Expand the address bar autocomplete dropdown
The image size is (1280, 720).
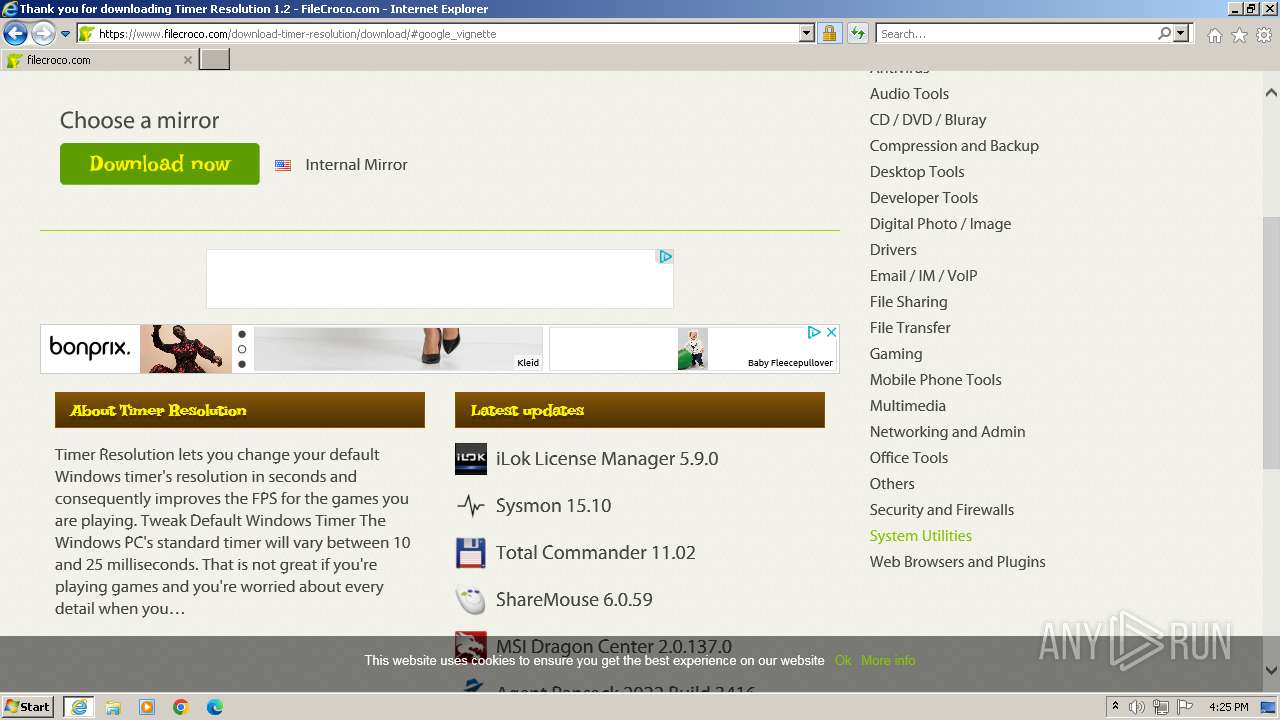pyautogui.click(x=807, y=34)
